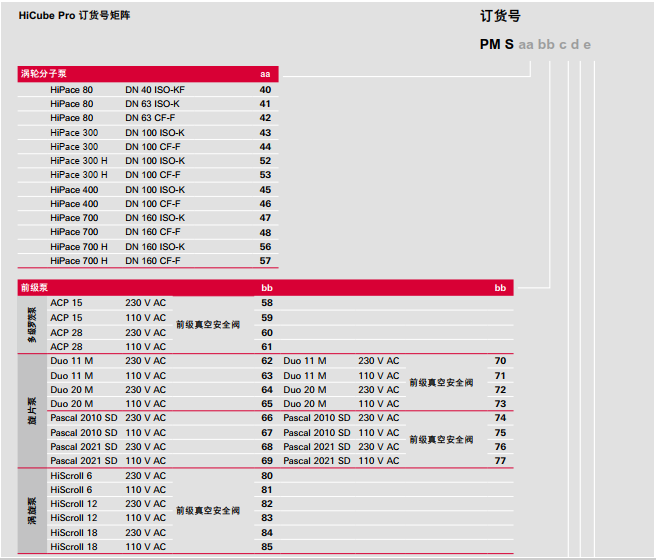The width and height of the screenshot is (656, 560).
Task: Click Pascal 2010 SD in the row coded 66
Action: (84, 418)
